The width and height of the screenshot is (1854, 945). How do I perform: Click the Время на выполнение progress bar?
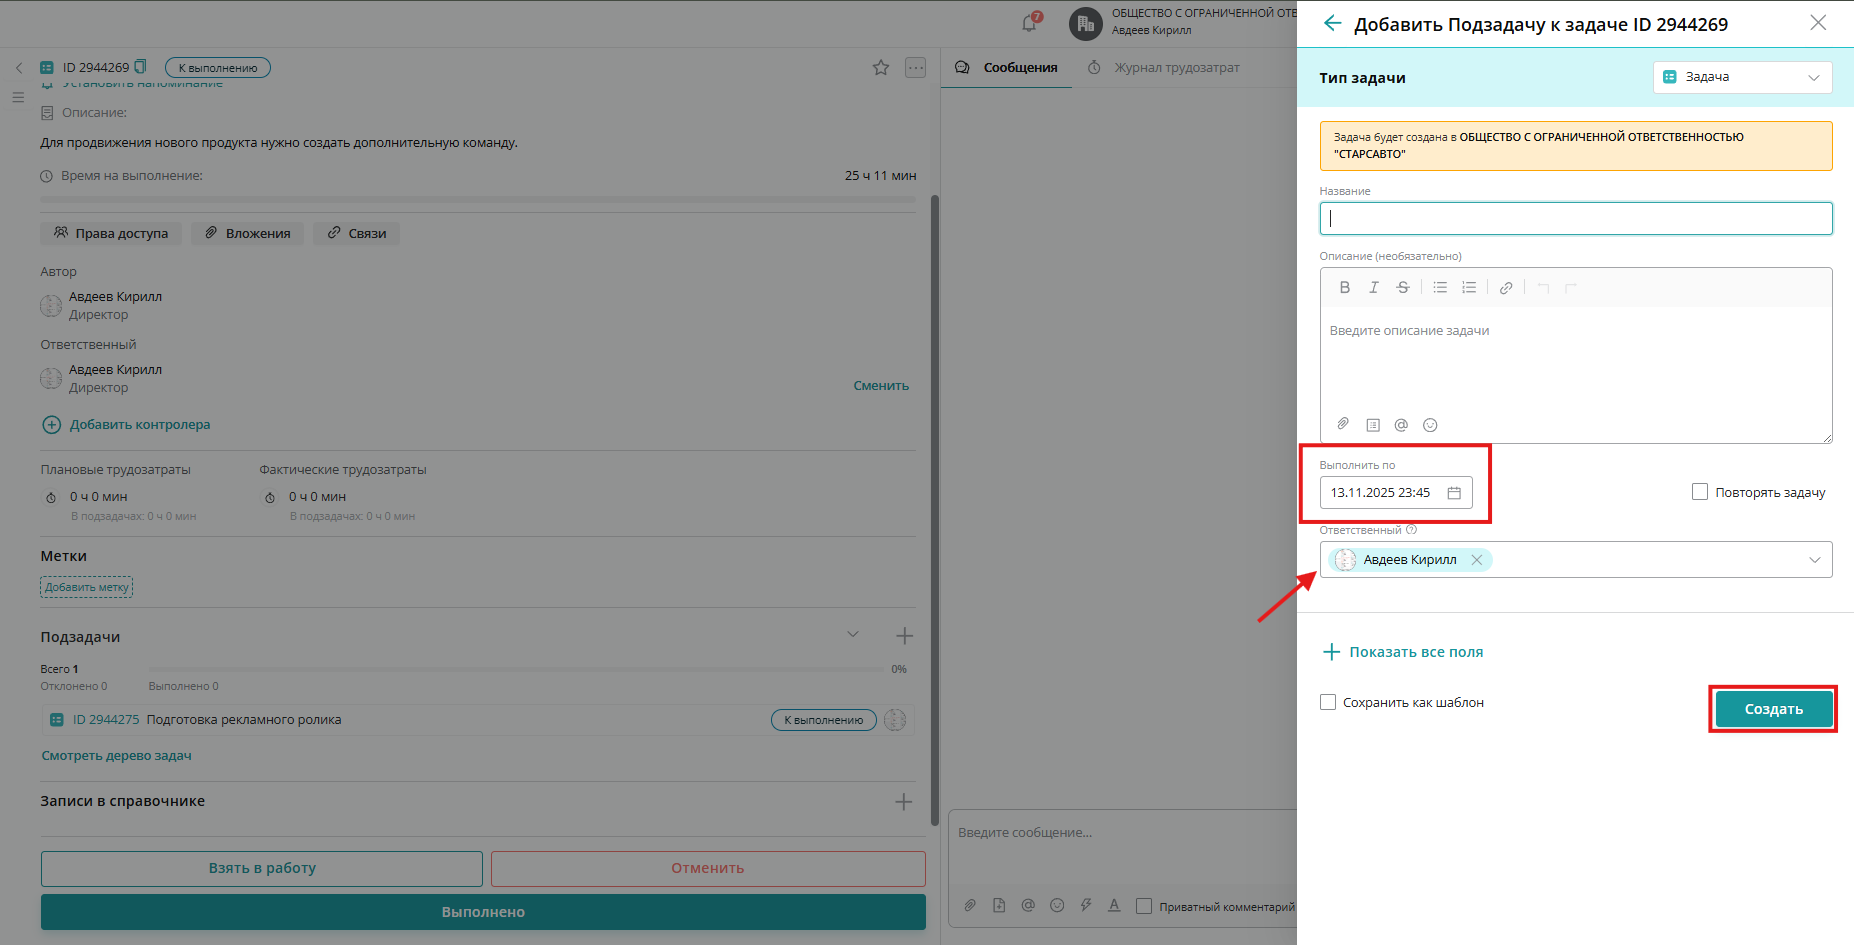pyautogui.click(x=478, y=200)
